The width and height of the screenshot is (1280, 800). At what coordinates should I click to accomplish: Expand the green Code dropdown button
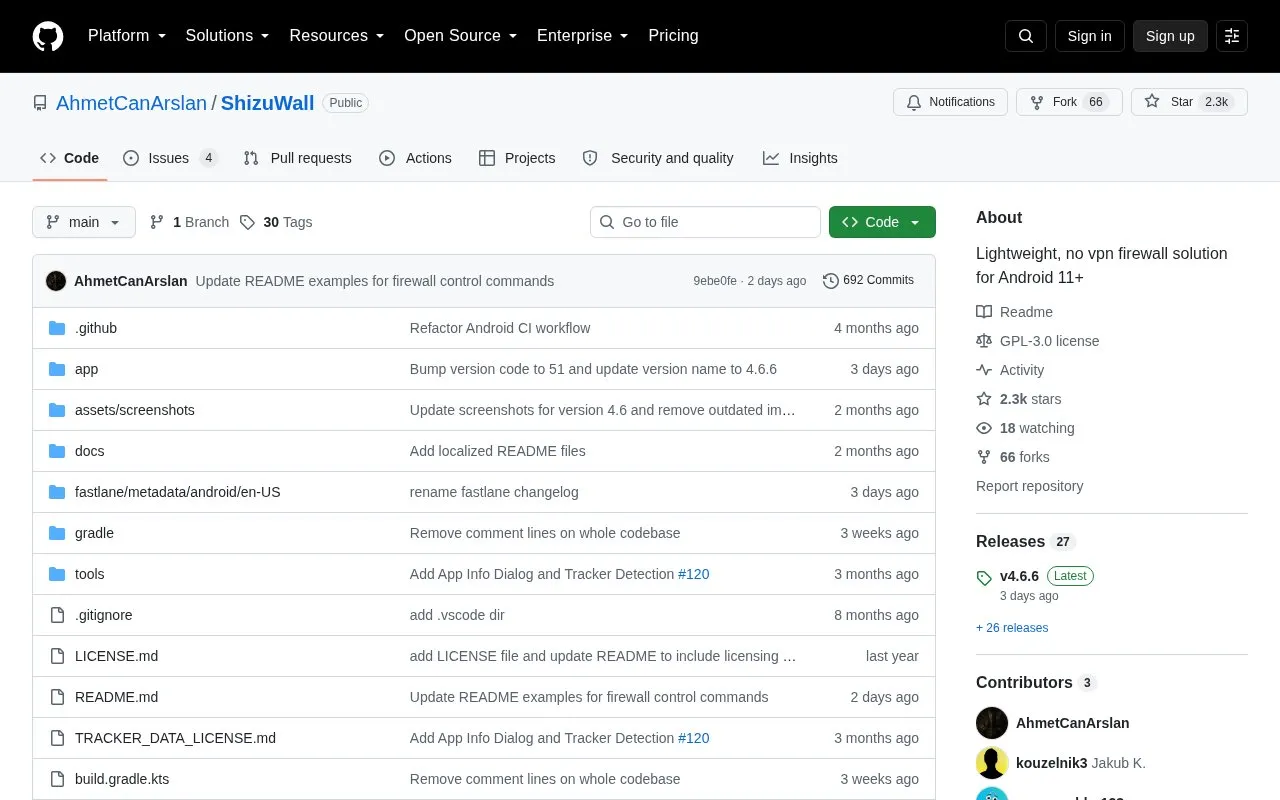(x=882, y=222)
